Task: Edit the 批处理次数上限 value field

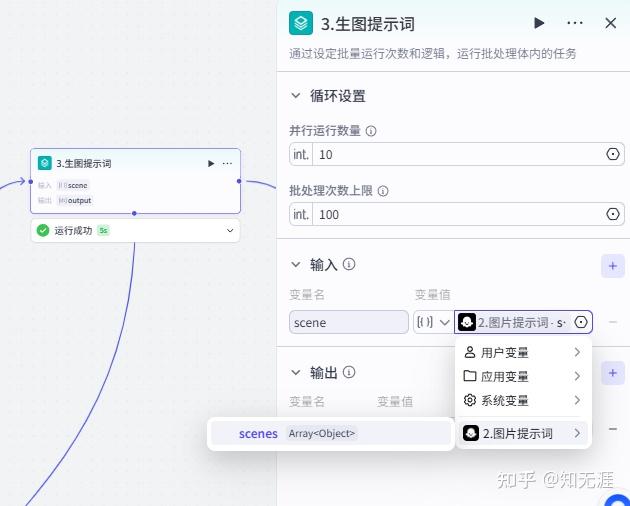Action: [458, 214]
